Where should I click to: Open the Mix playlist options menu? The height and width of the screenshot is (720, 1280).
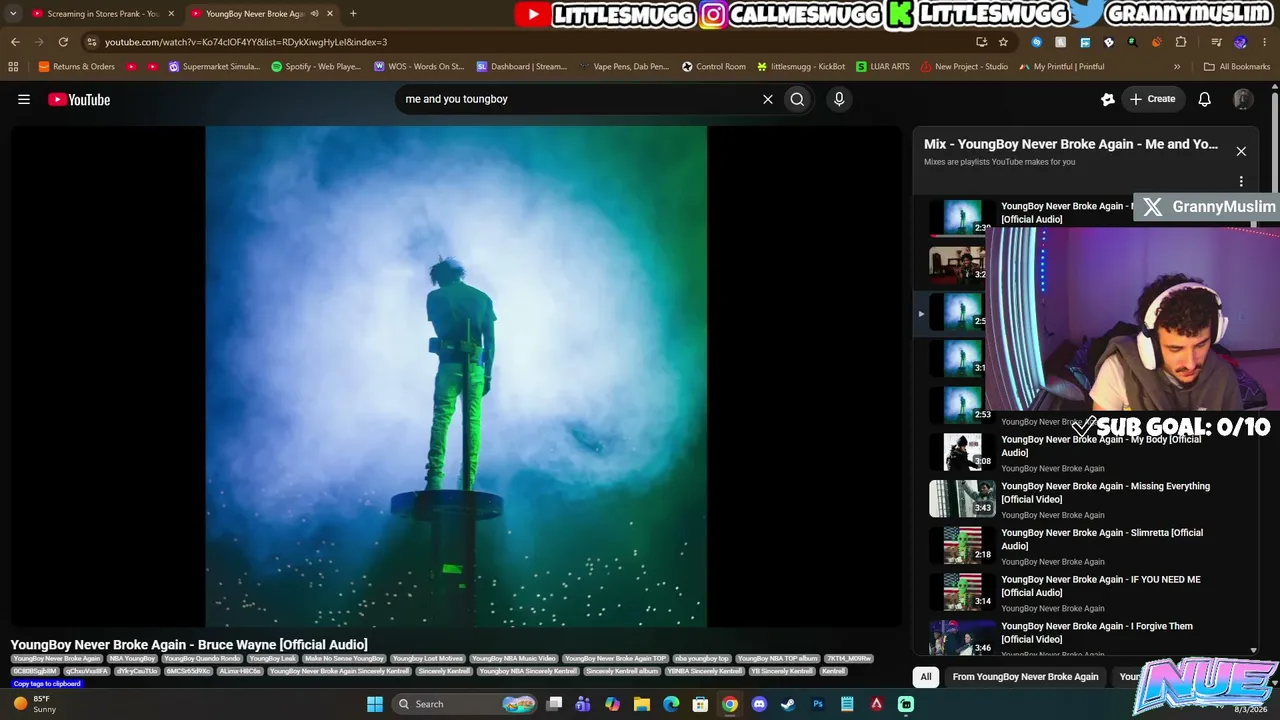click(1241, 182)
